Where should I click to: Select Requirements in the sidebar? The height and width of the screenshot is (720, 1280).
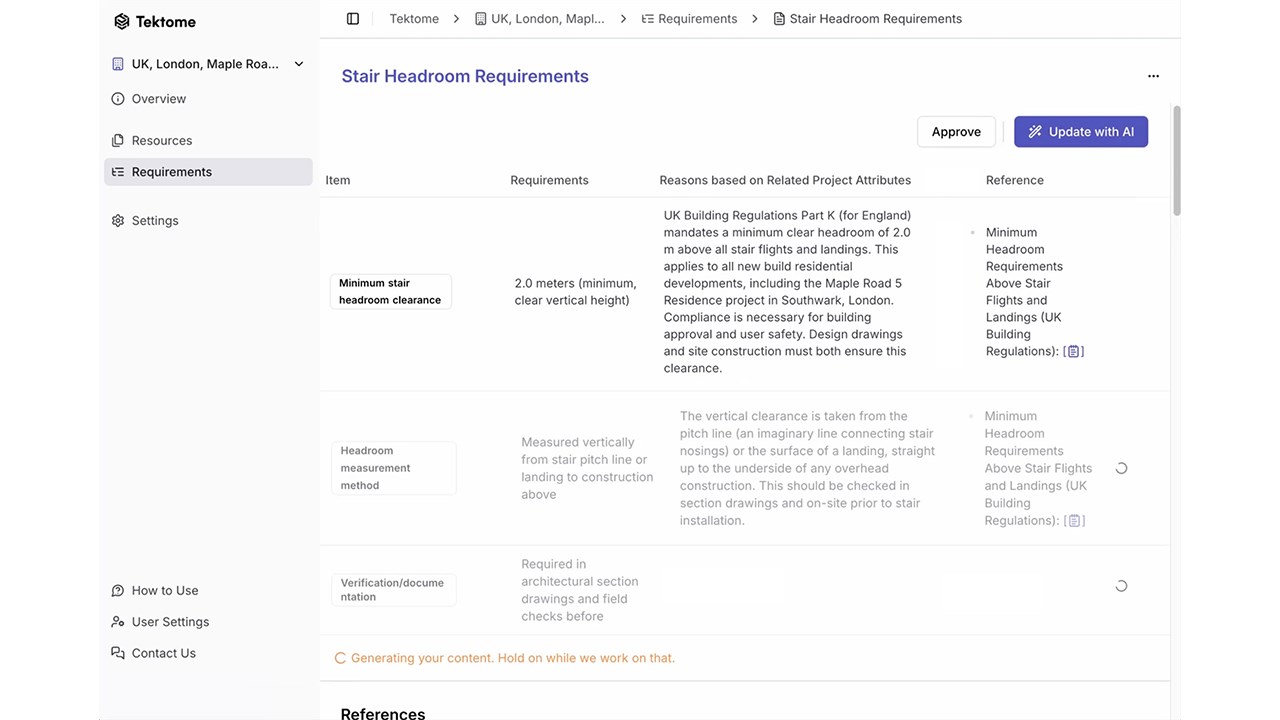point(208,172)
